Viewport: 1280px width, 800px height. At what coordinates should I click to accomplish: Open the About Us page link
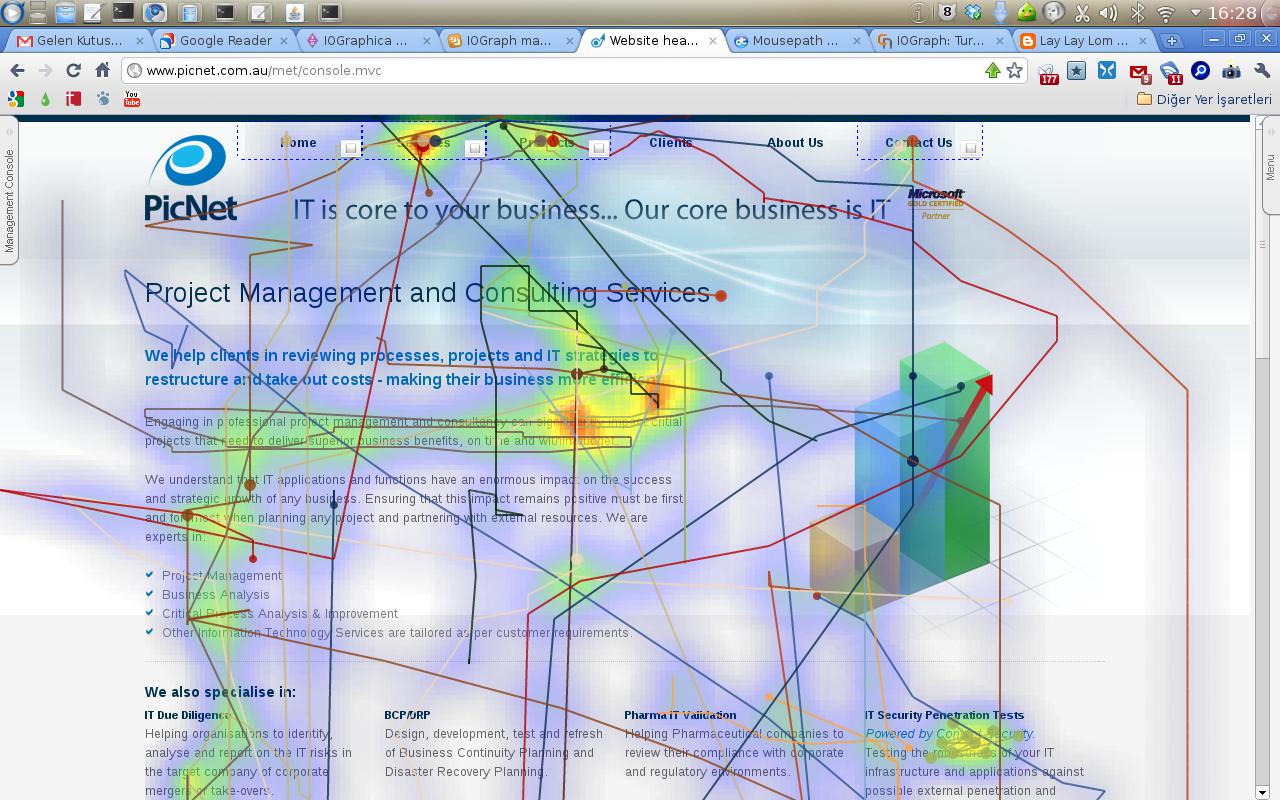(795, 142)
